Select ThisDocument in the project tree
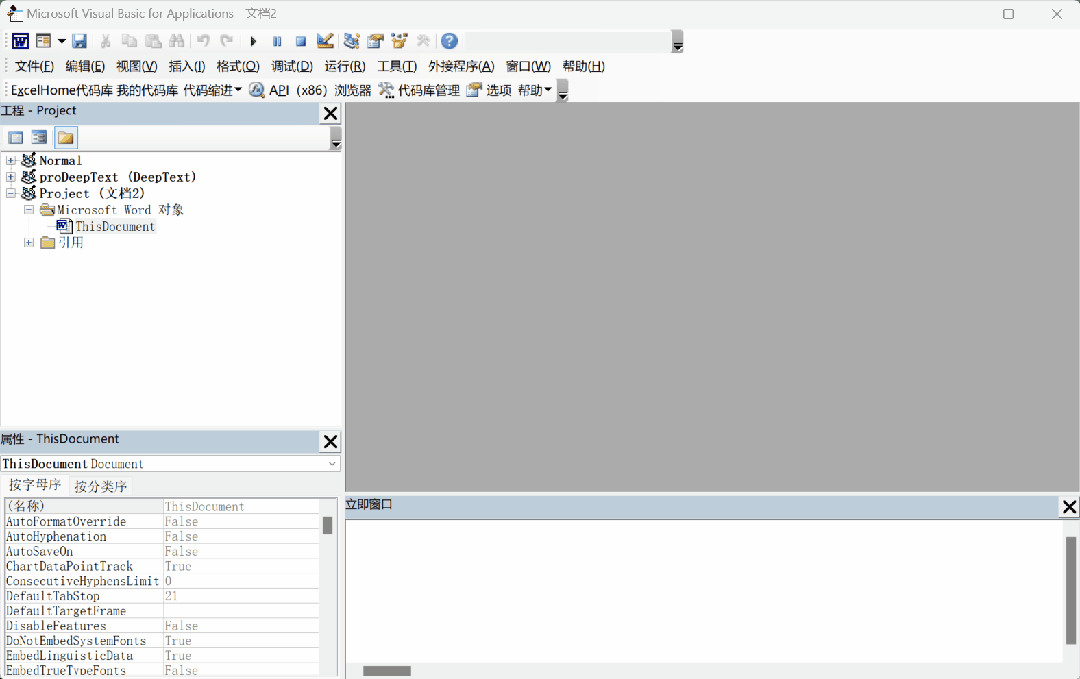 click(114, 227)
